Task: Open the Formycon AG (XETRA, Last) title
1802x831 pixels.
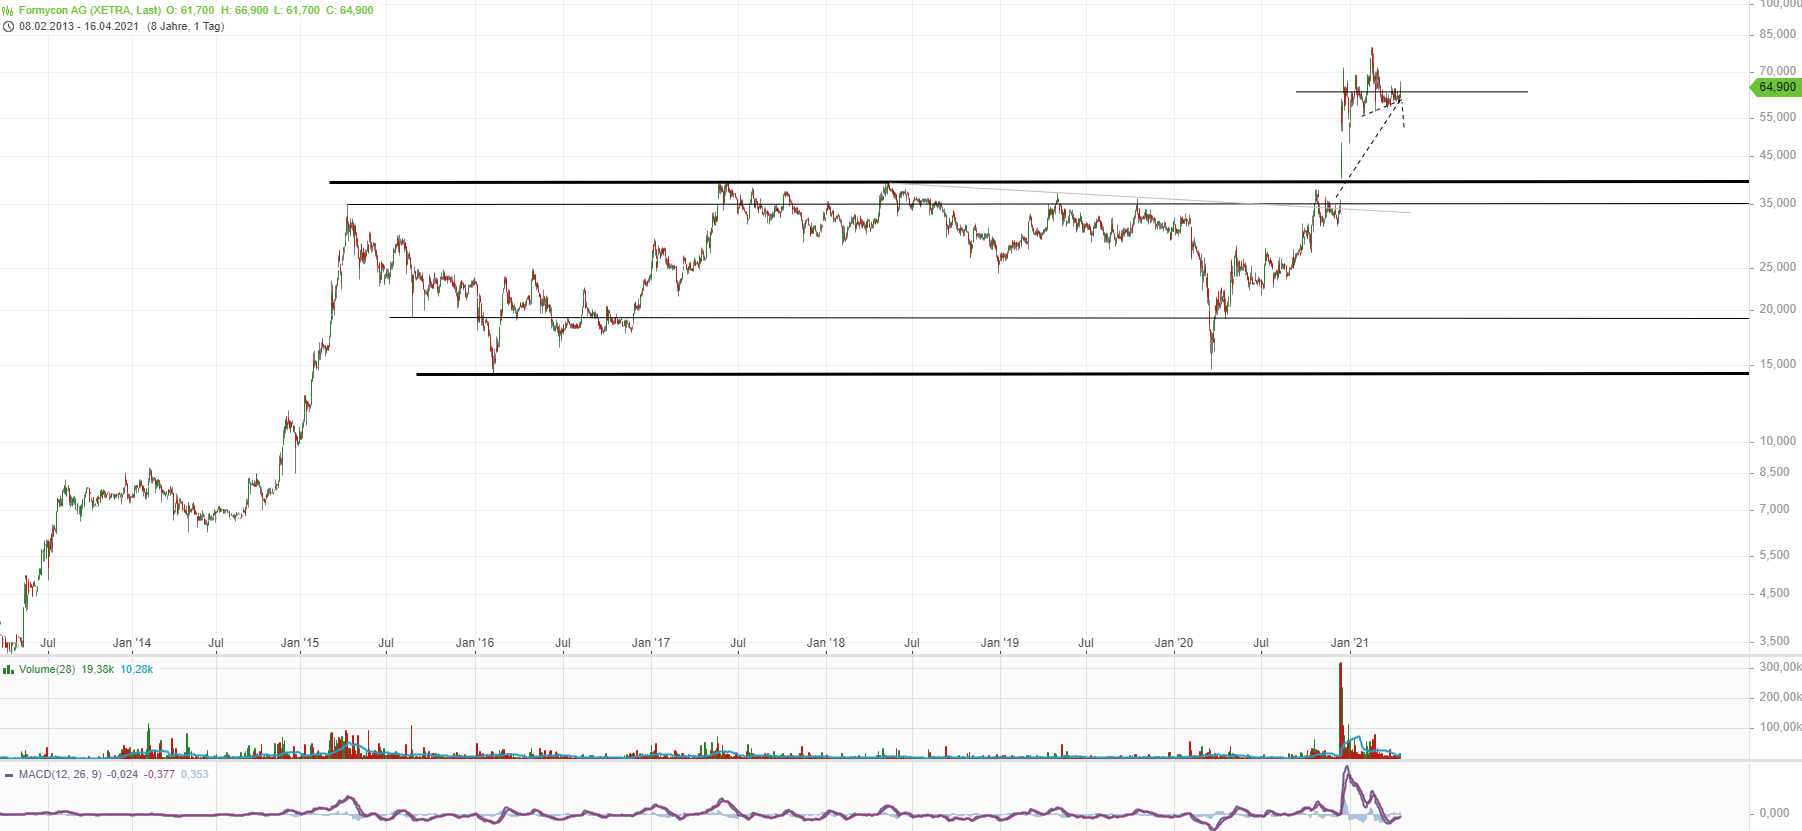Action: (90, 10)
